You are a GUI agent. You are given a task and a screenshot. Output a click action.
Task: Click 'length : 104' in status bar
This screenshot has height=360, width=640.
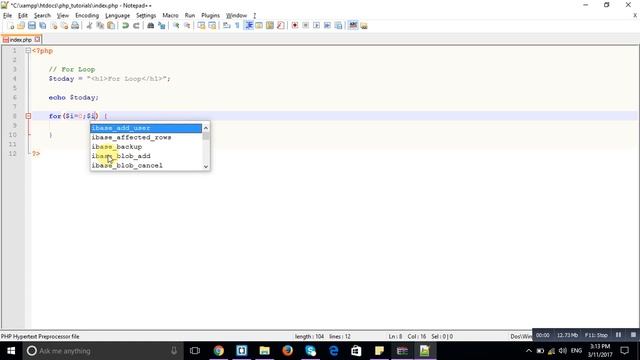pyautogui.click(x=309, y=337)
